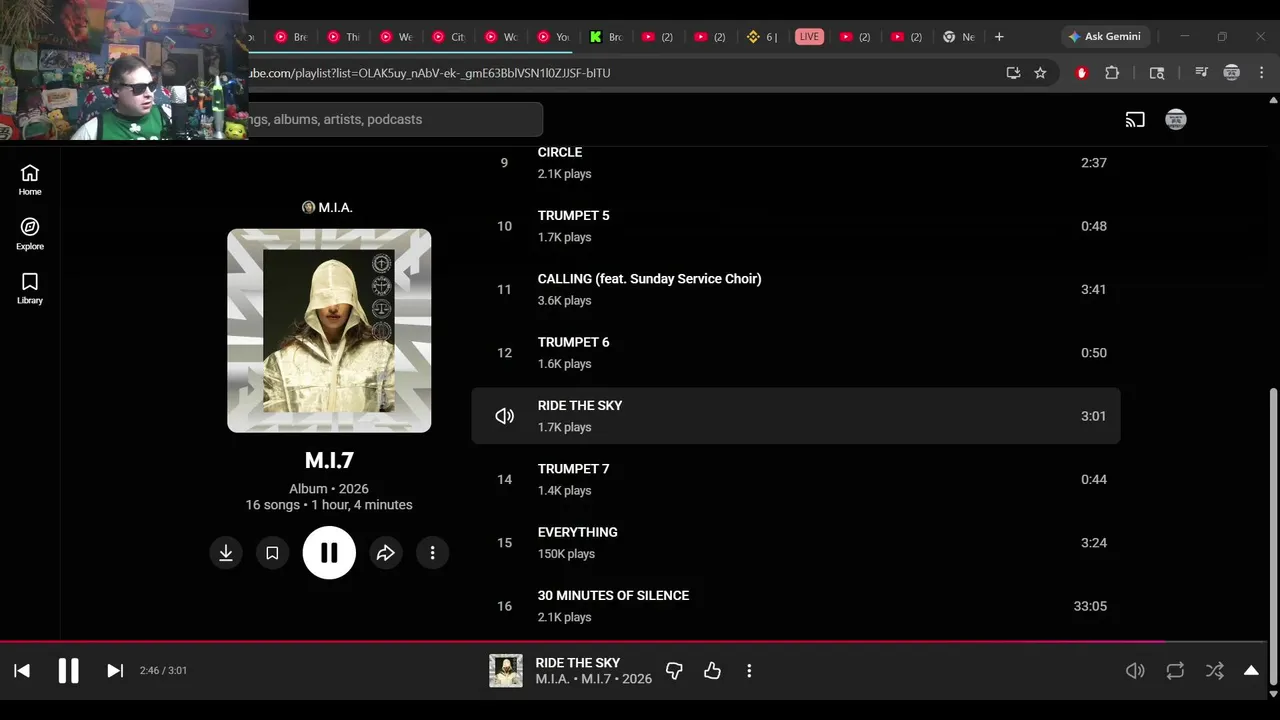This screenshot has height=720, width=1280.
Task: Click the browser address bar URL
Action: coord(430,73)
